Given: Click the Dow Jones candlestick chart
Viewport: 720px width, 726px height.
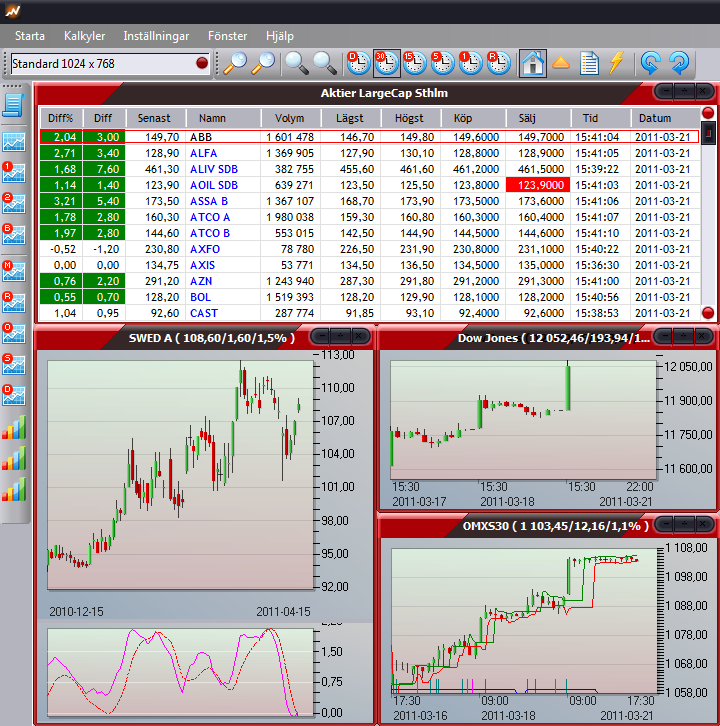Looking at the screenshot, I should [x=524, y=420].
